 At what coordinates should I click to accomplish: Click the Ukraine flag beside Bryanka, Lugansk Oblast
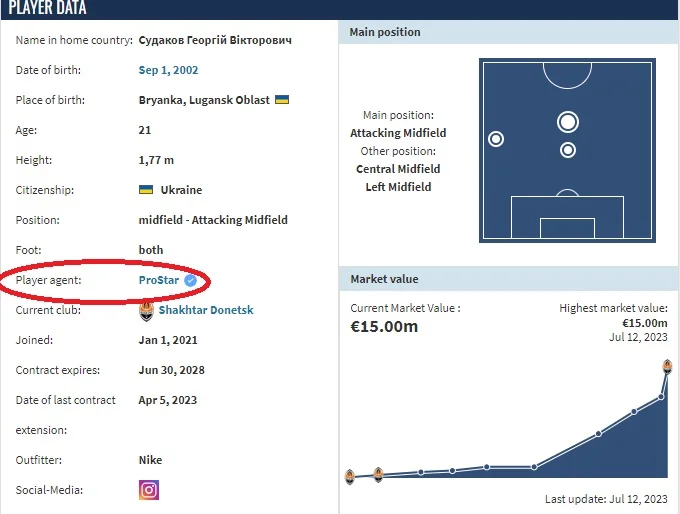coord(282,100)
